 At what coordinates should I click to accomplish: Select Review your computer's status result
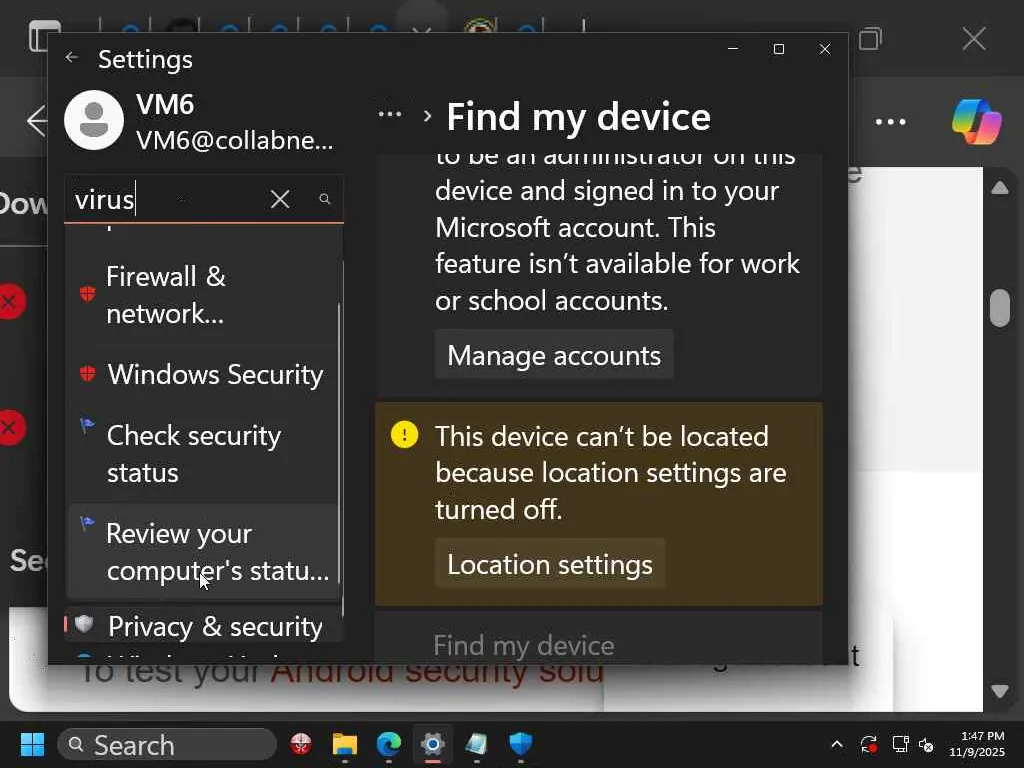coord(204,552)
